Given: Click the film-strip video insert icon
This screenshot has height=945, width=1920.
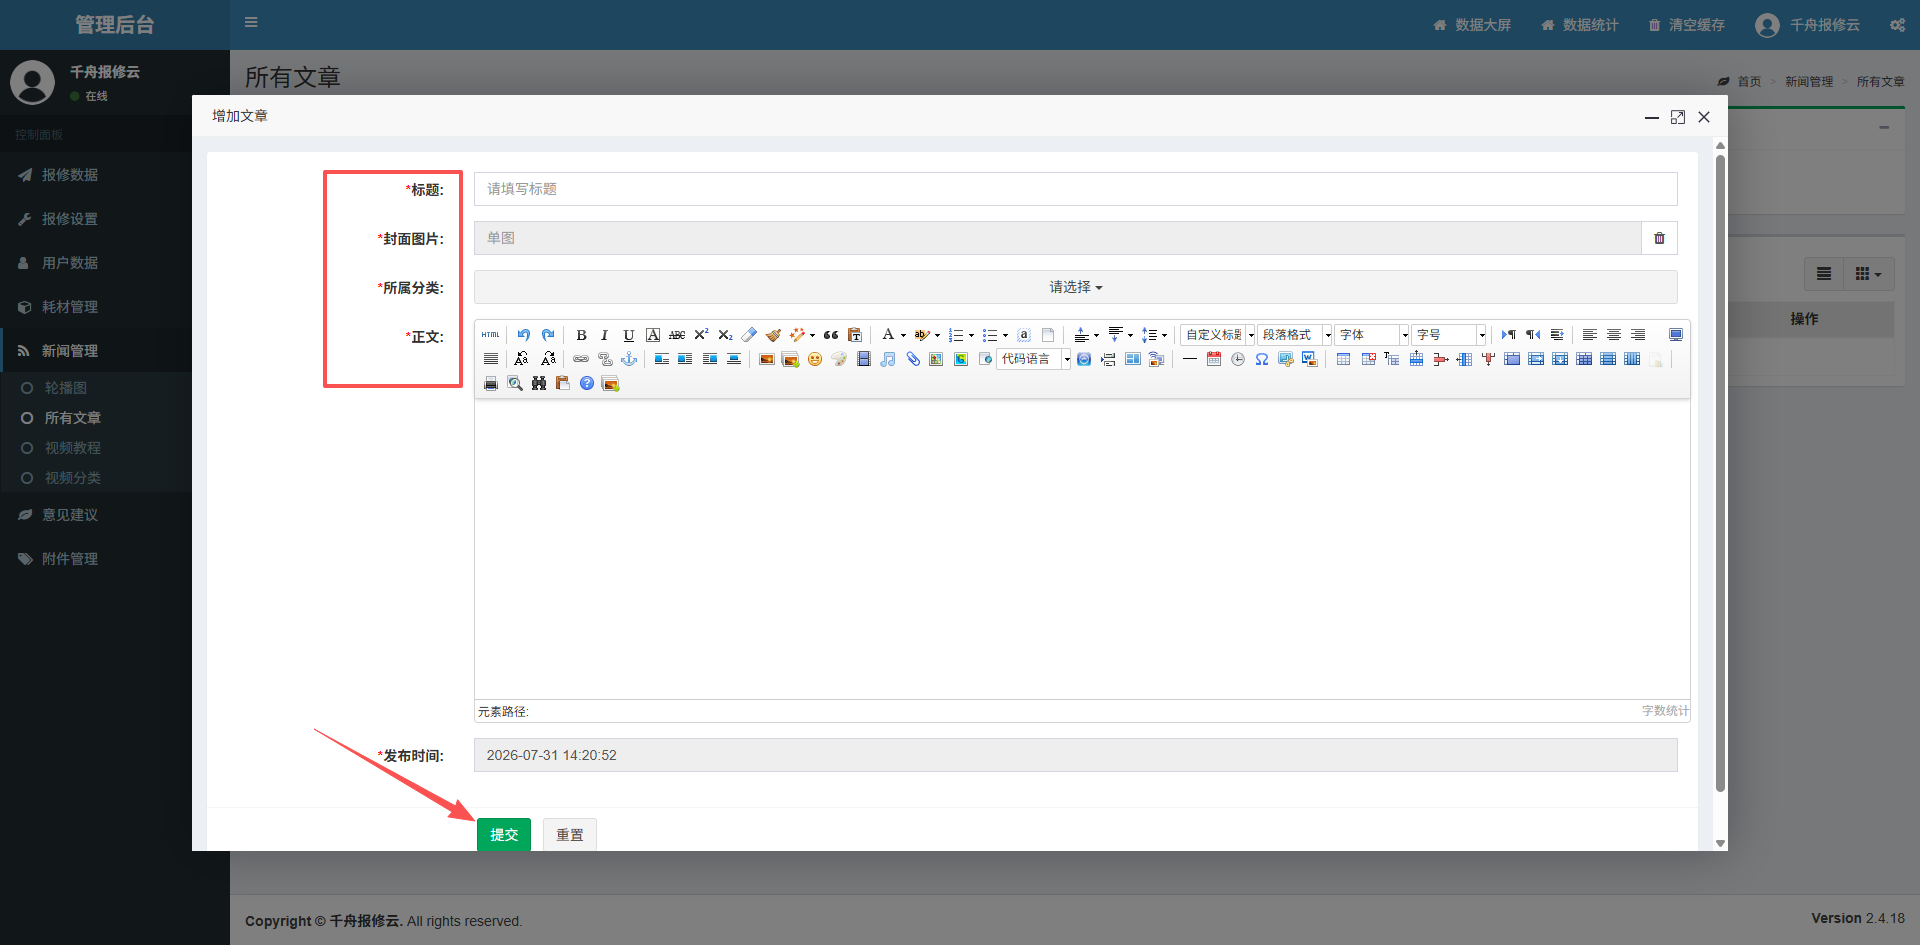Looking at the screenshot, I should (x=864, y=359).
